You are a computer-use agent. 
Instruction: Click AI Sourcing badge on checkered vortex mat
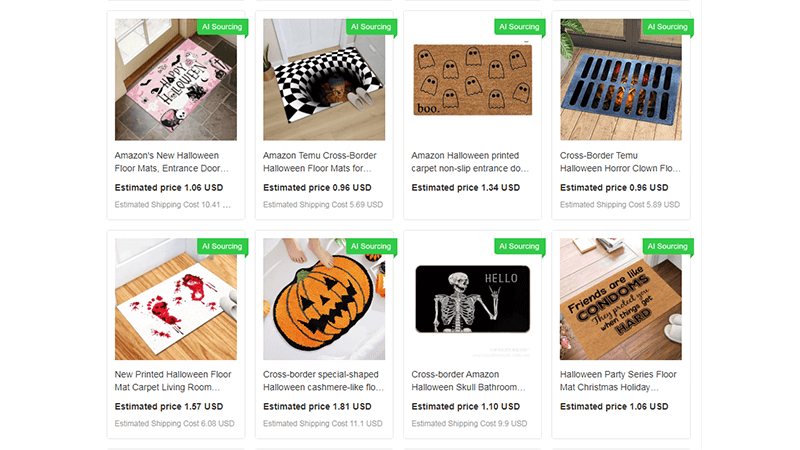pos(371,27)
